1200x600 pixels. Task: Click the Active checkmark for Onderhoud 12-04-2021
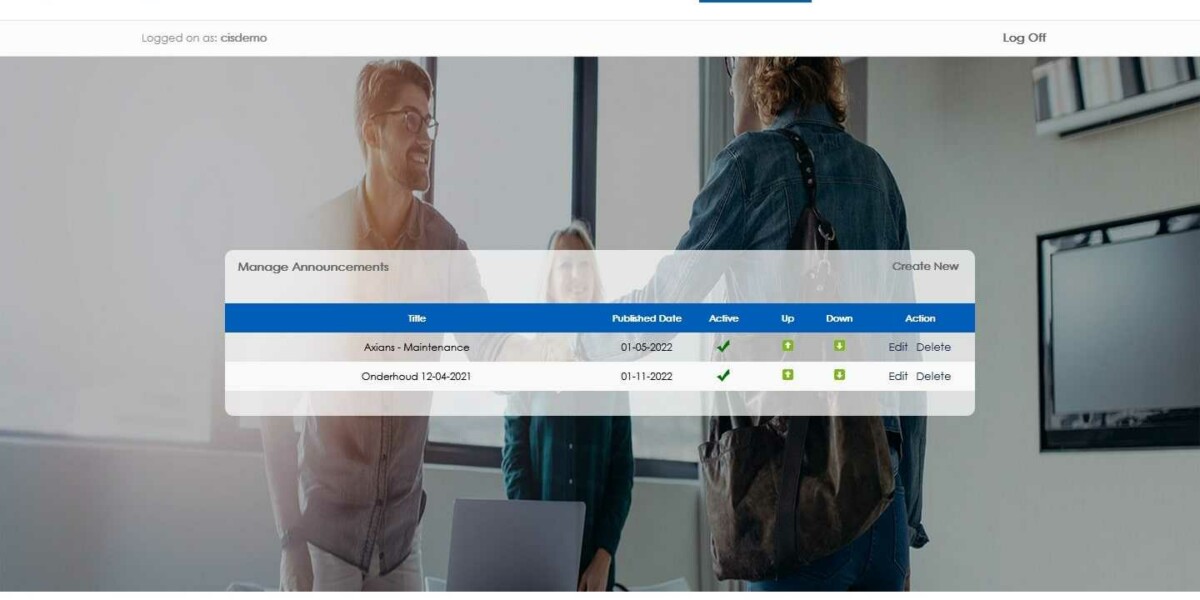[x=723, y=376]
